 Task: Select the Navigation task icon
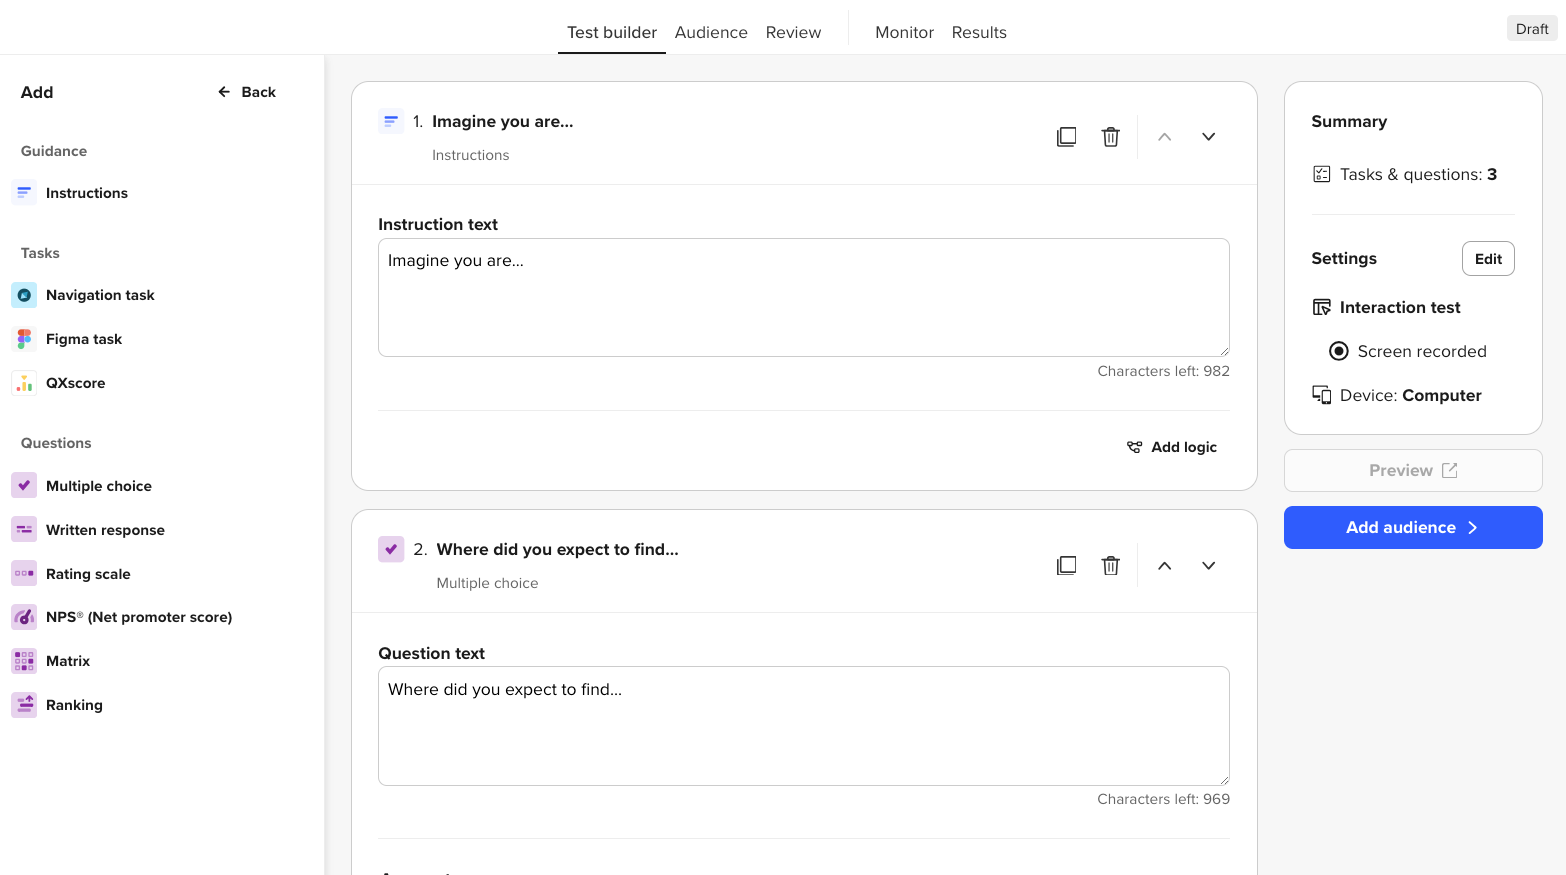pyautogui.click(x=24, y=294)
